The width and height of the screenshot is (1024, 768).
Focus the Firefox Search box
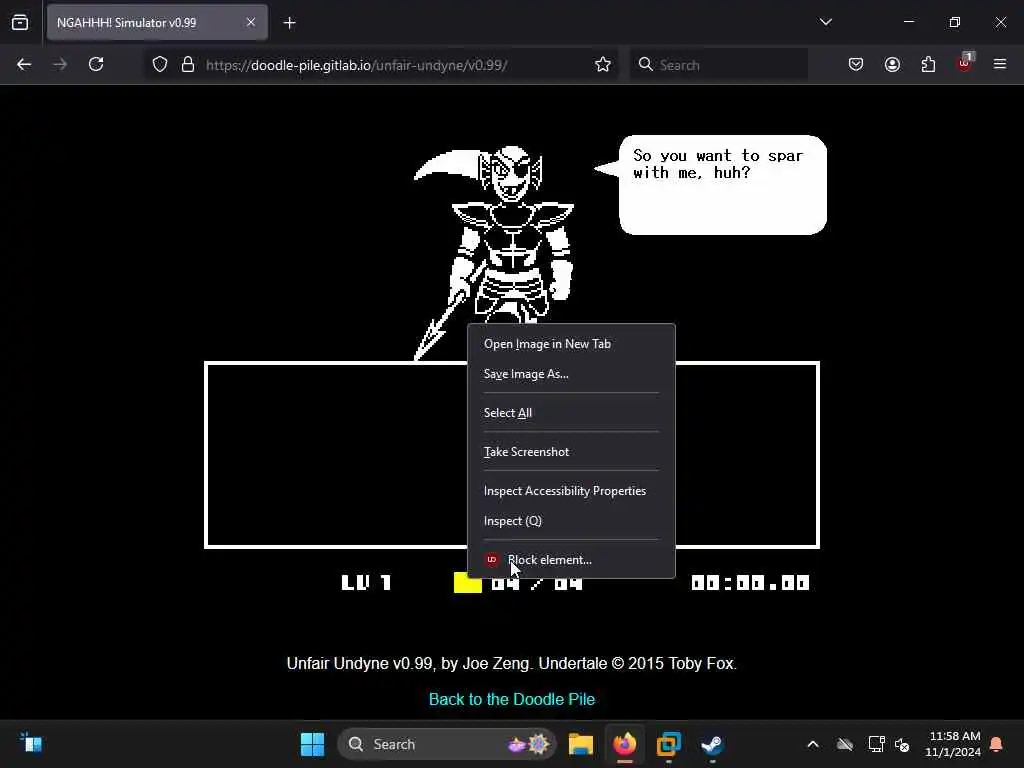pyautogui.click(x=719, y=65)
